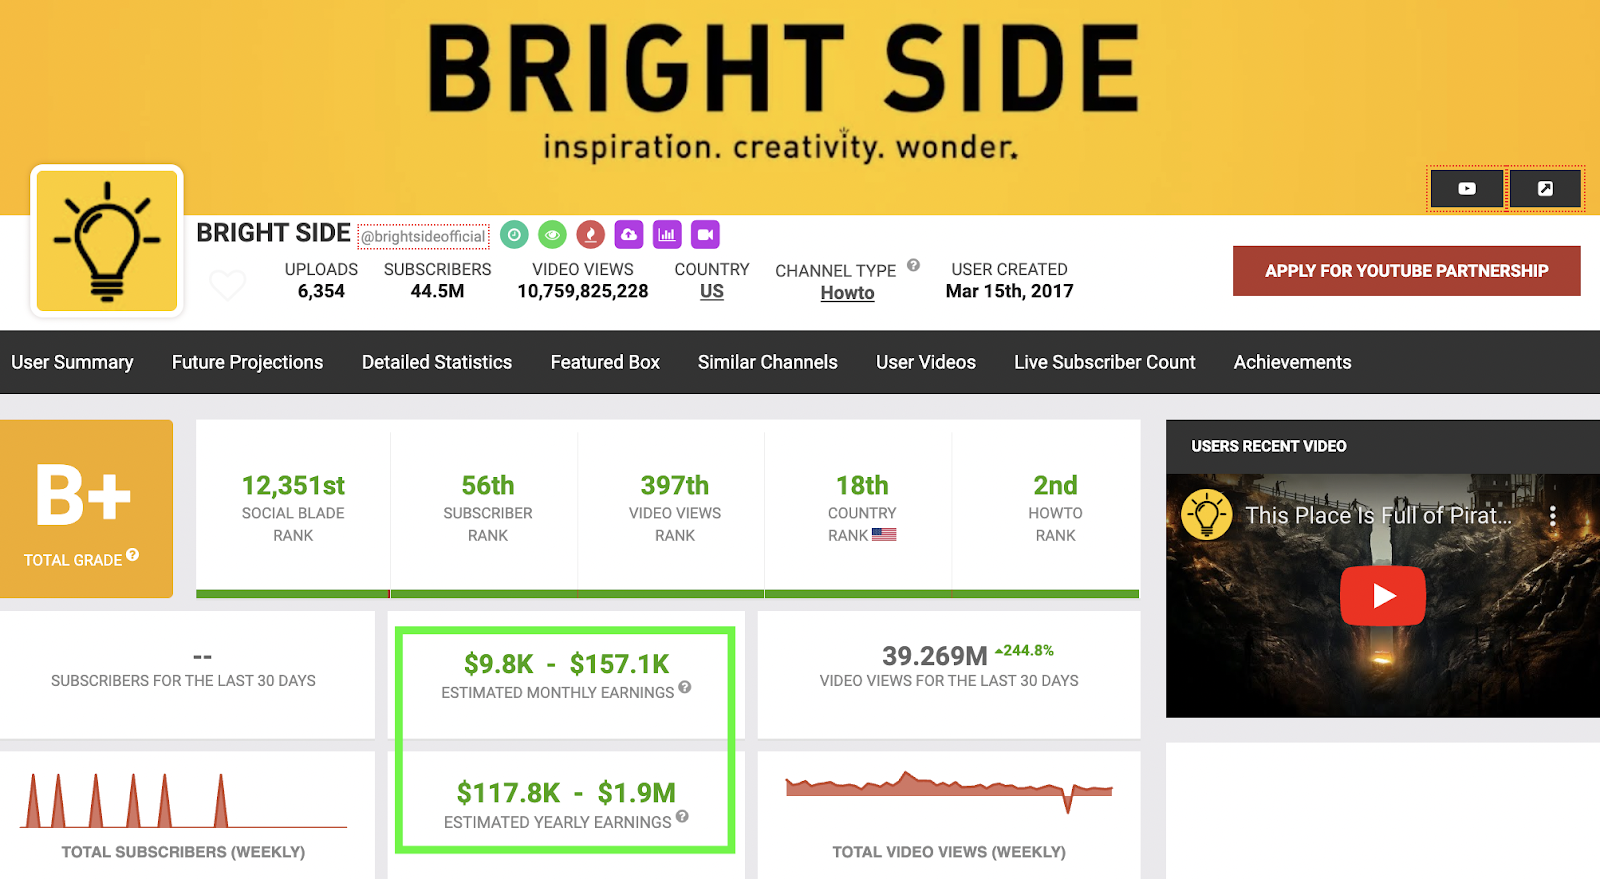Open the YouTube channel icon button
This screenshot has width=1600, height=879.
pyautogui.click(x=1467, y=188)
